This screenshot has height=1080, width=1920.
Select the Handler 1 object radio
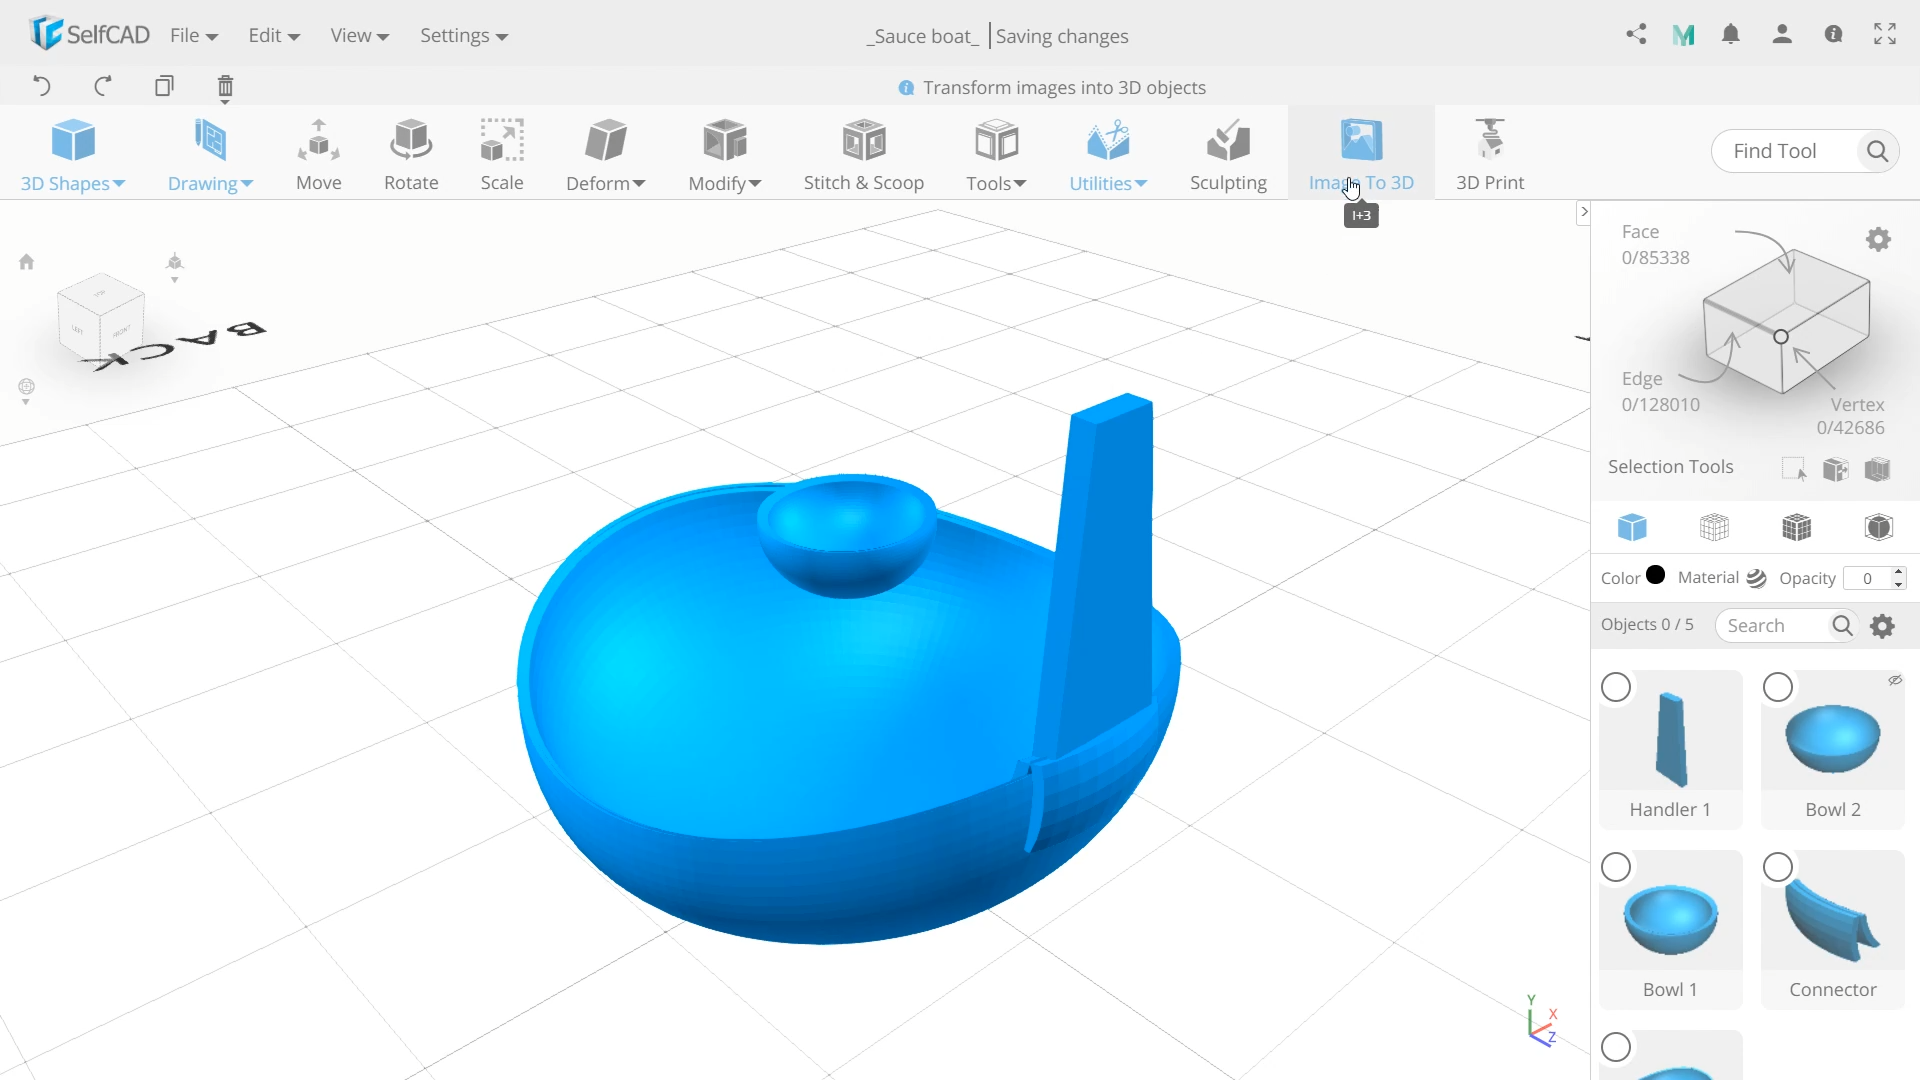pos(1616,688)
